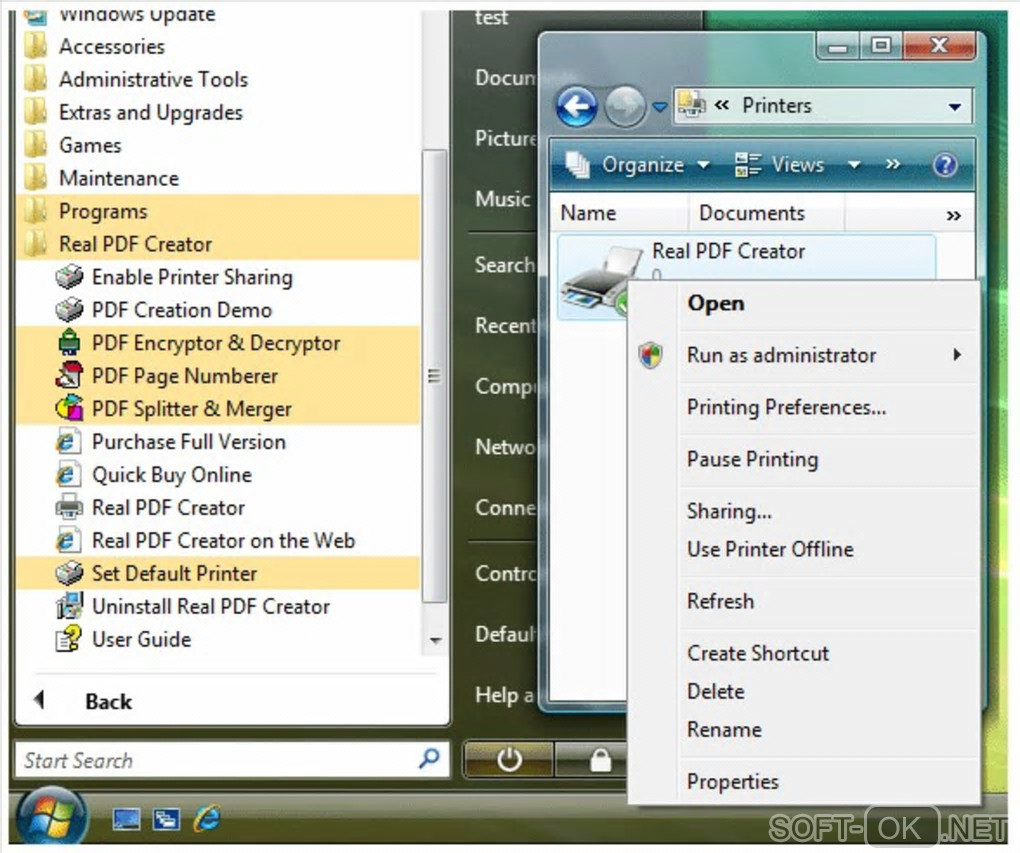
Task: Expand the Run as administrator submenu arrow
Action: tap(957, 355)
